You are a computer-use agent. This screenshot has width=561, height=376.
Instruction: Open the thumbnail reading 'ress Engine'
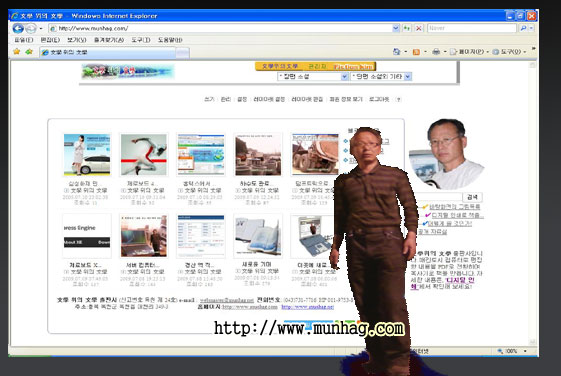click(87, 236)
